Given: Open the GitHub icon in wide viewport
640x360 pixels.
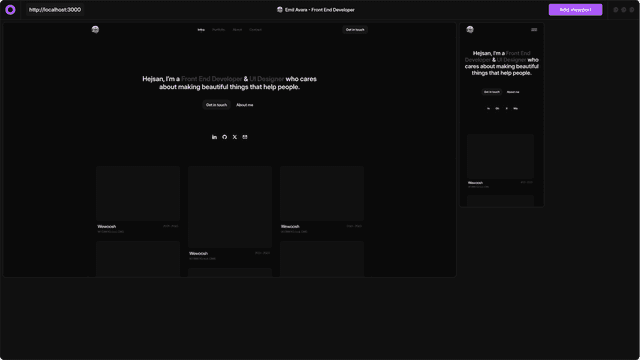Looking at the screenshot, I should pyautogui.click(x=224, y=137).
